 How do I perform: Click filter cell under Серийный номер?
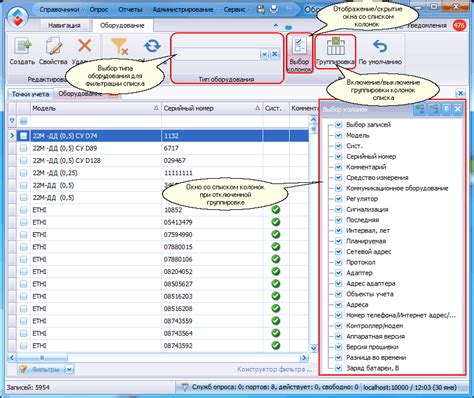pos(212,121)
